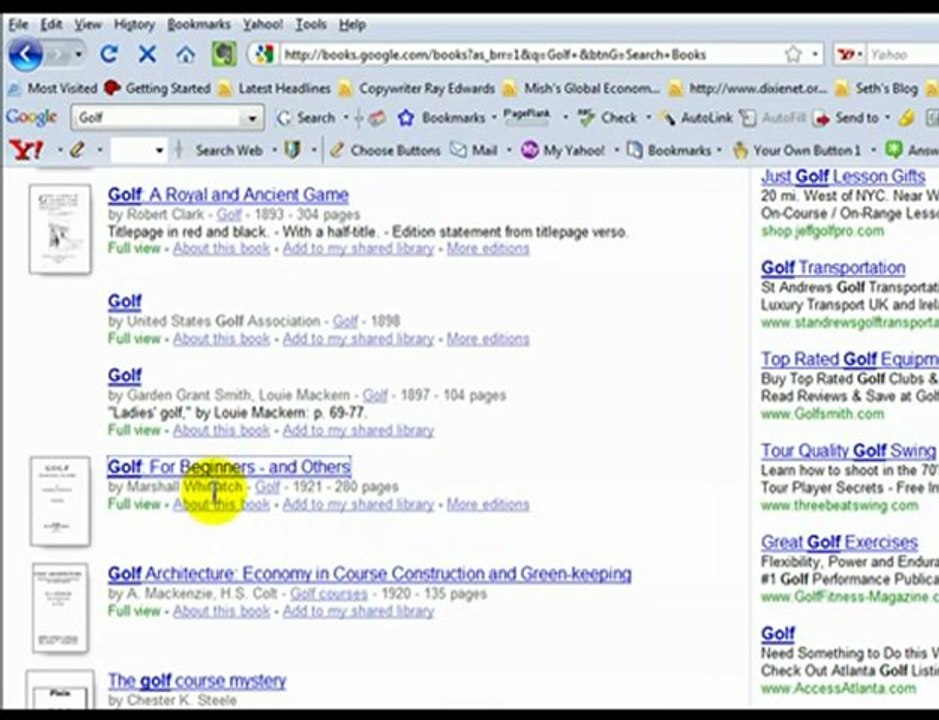Click the AutoFill toolbar button
The image size is (939, 720).
[x=773, y=118]
